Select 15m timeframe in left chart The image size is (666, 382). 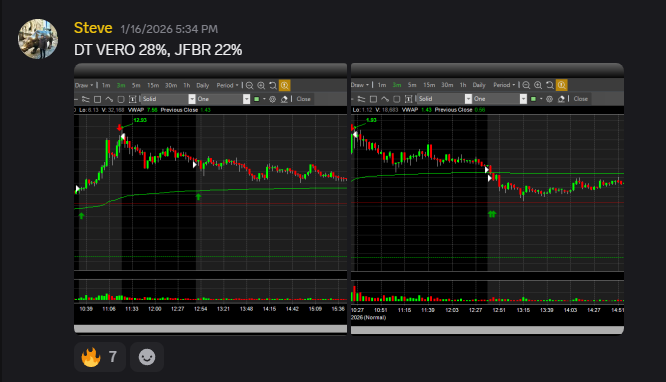pos(153,85)
